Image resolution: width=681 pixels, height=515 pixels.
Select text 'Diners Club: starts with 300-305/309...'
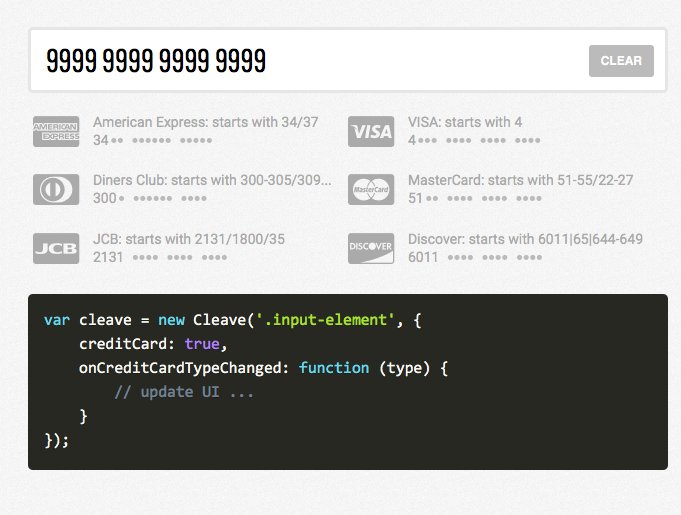click(212, 180)
